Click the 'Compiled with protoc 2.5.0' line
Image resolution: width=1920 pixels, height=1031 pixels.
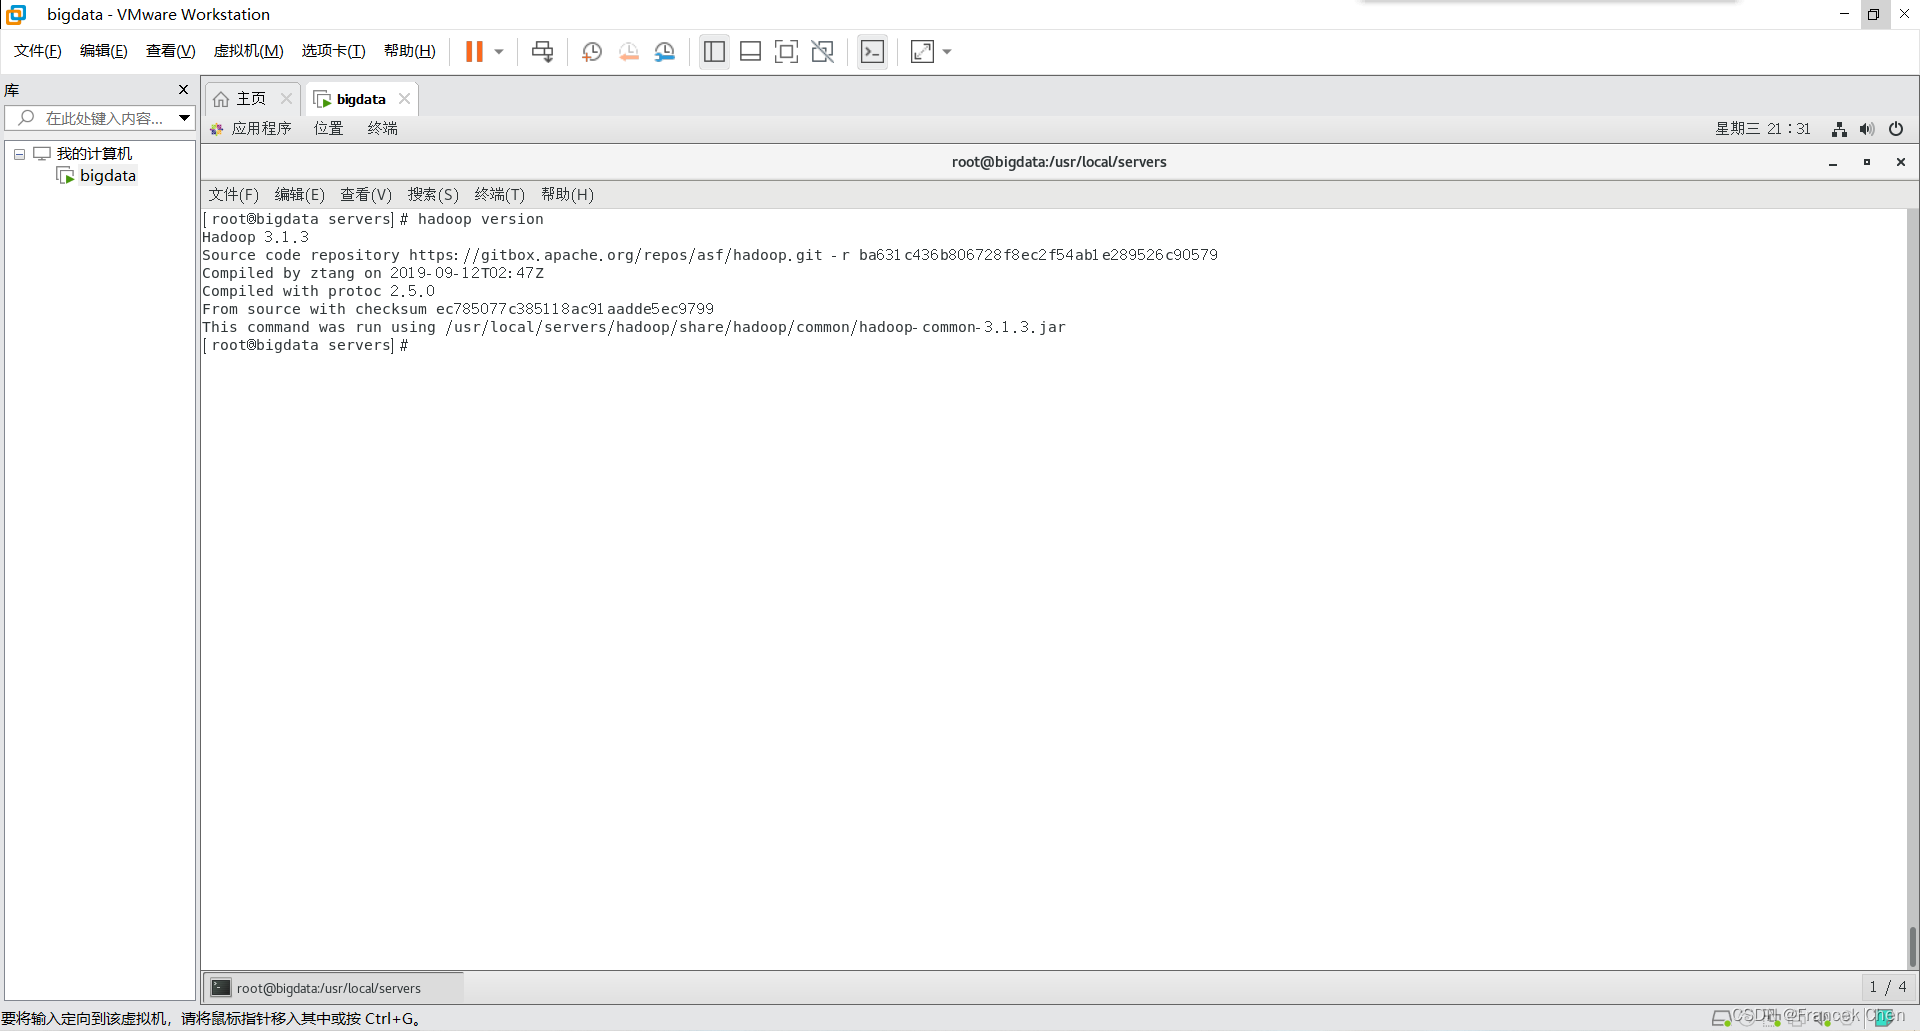318,291
